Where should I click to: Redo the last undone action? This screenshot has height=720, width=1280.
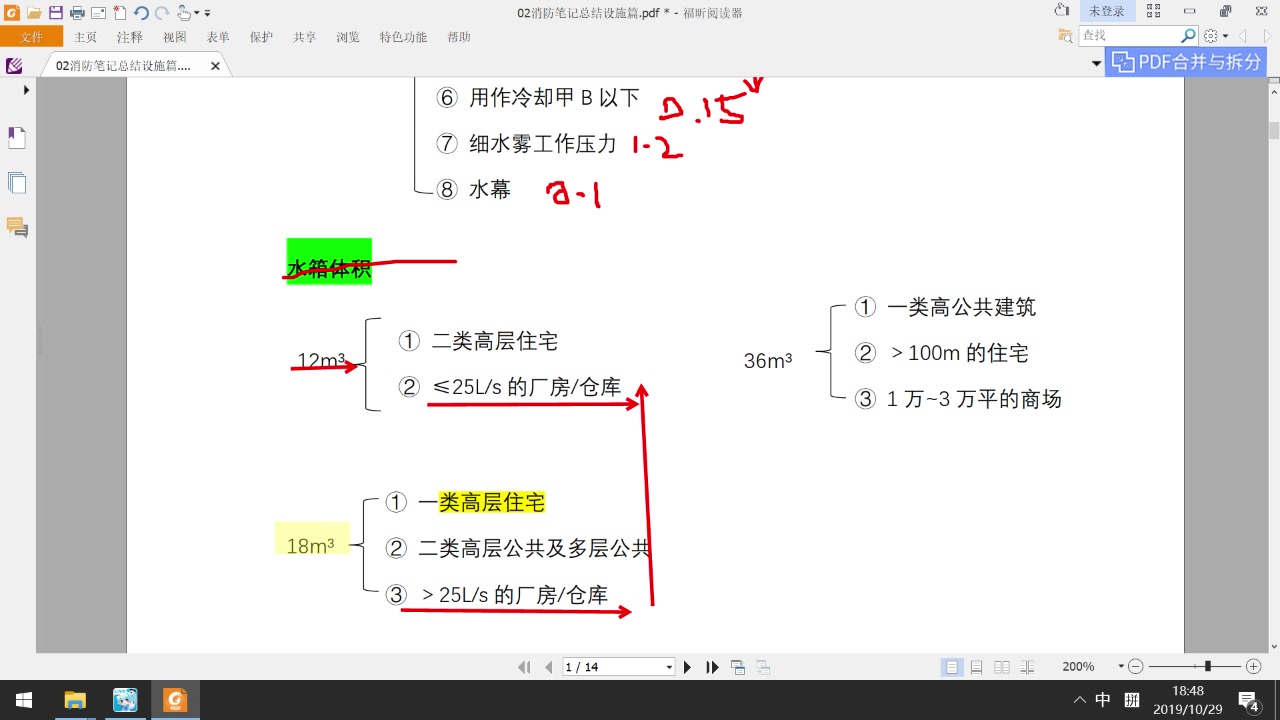coord(162,13)
